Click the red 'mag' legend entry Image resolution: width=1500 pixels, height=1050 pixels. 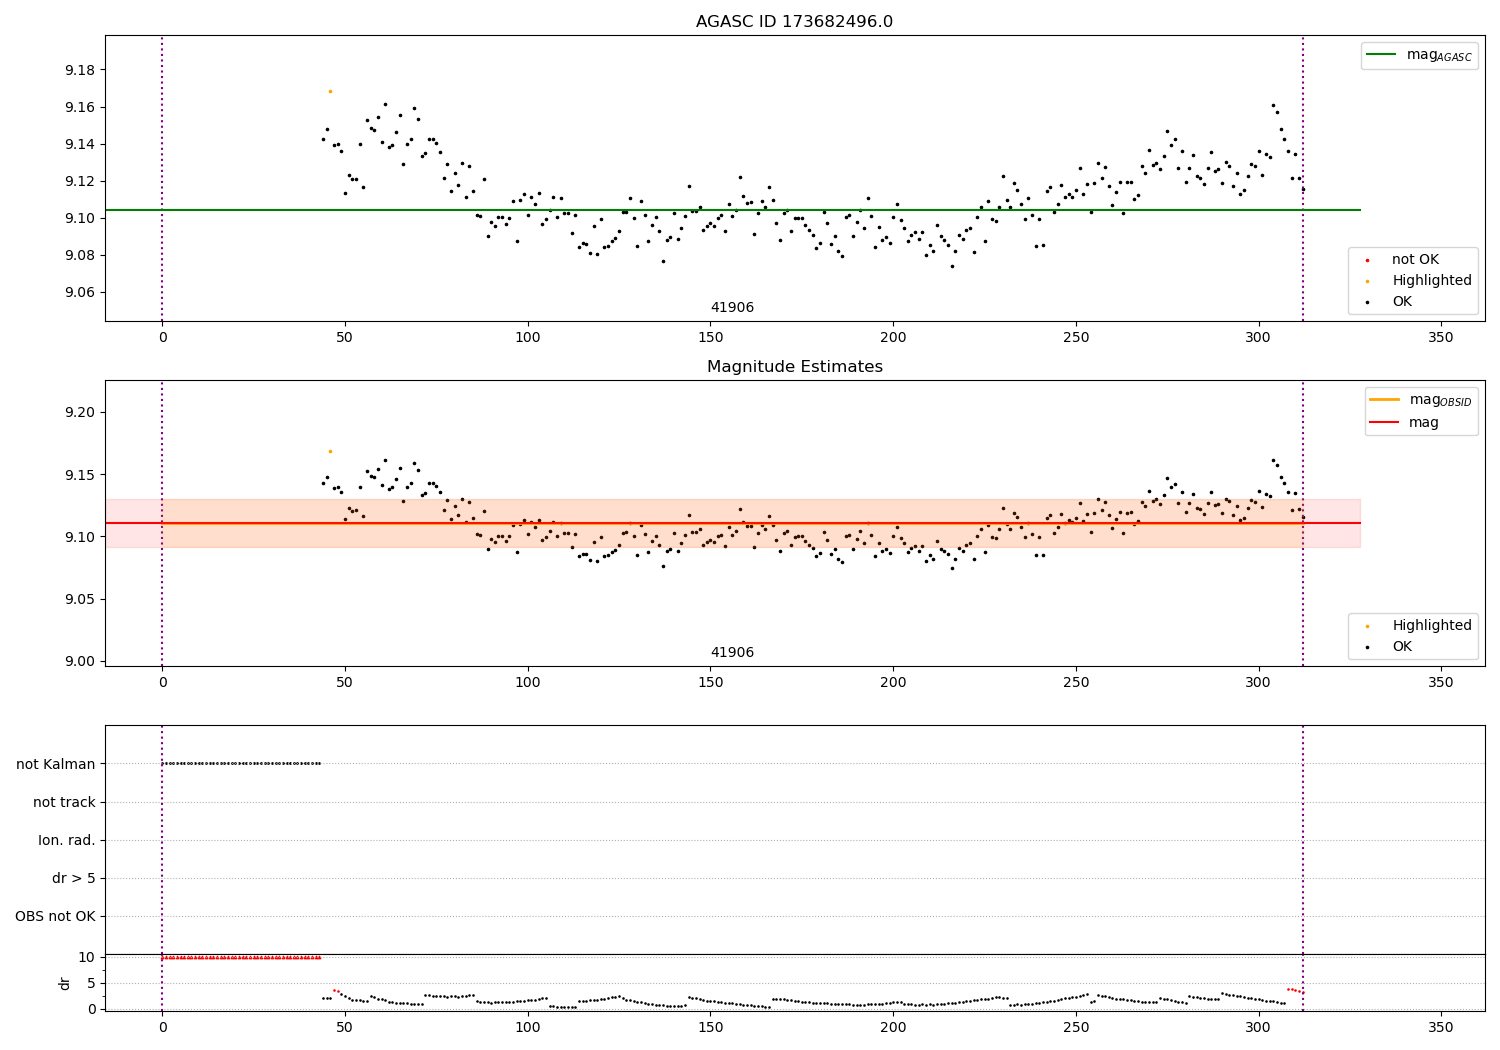click(1404, 423)
